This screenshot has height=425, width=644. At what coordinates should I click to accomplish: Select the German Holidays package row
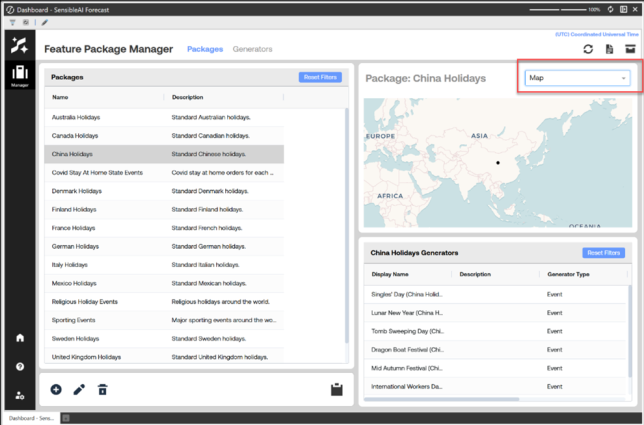(164, 246)
